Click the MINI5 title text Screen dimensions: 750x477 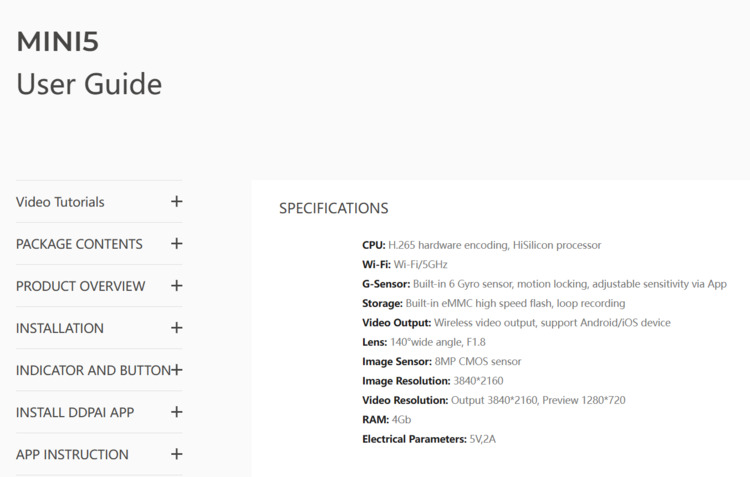58,41
